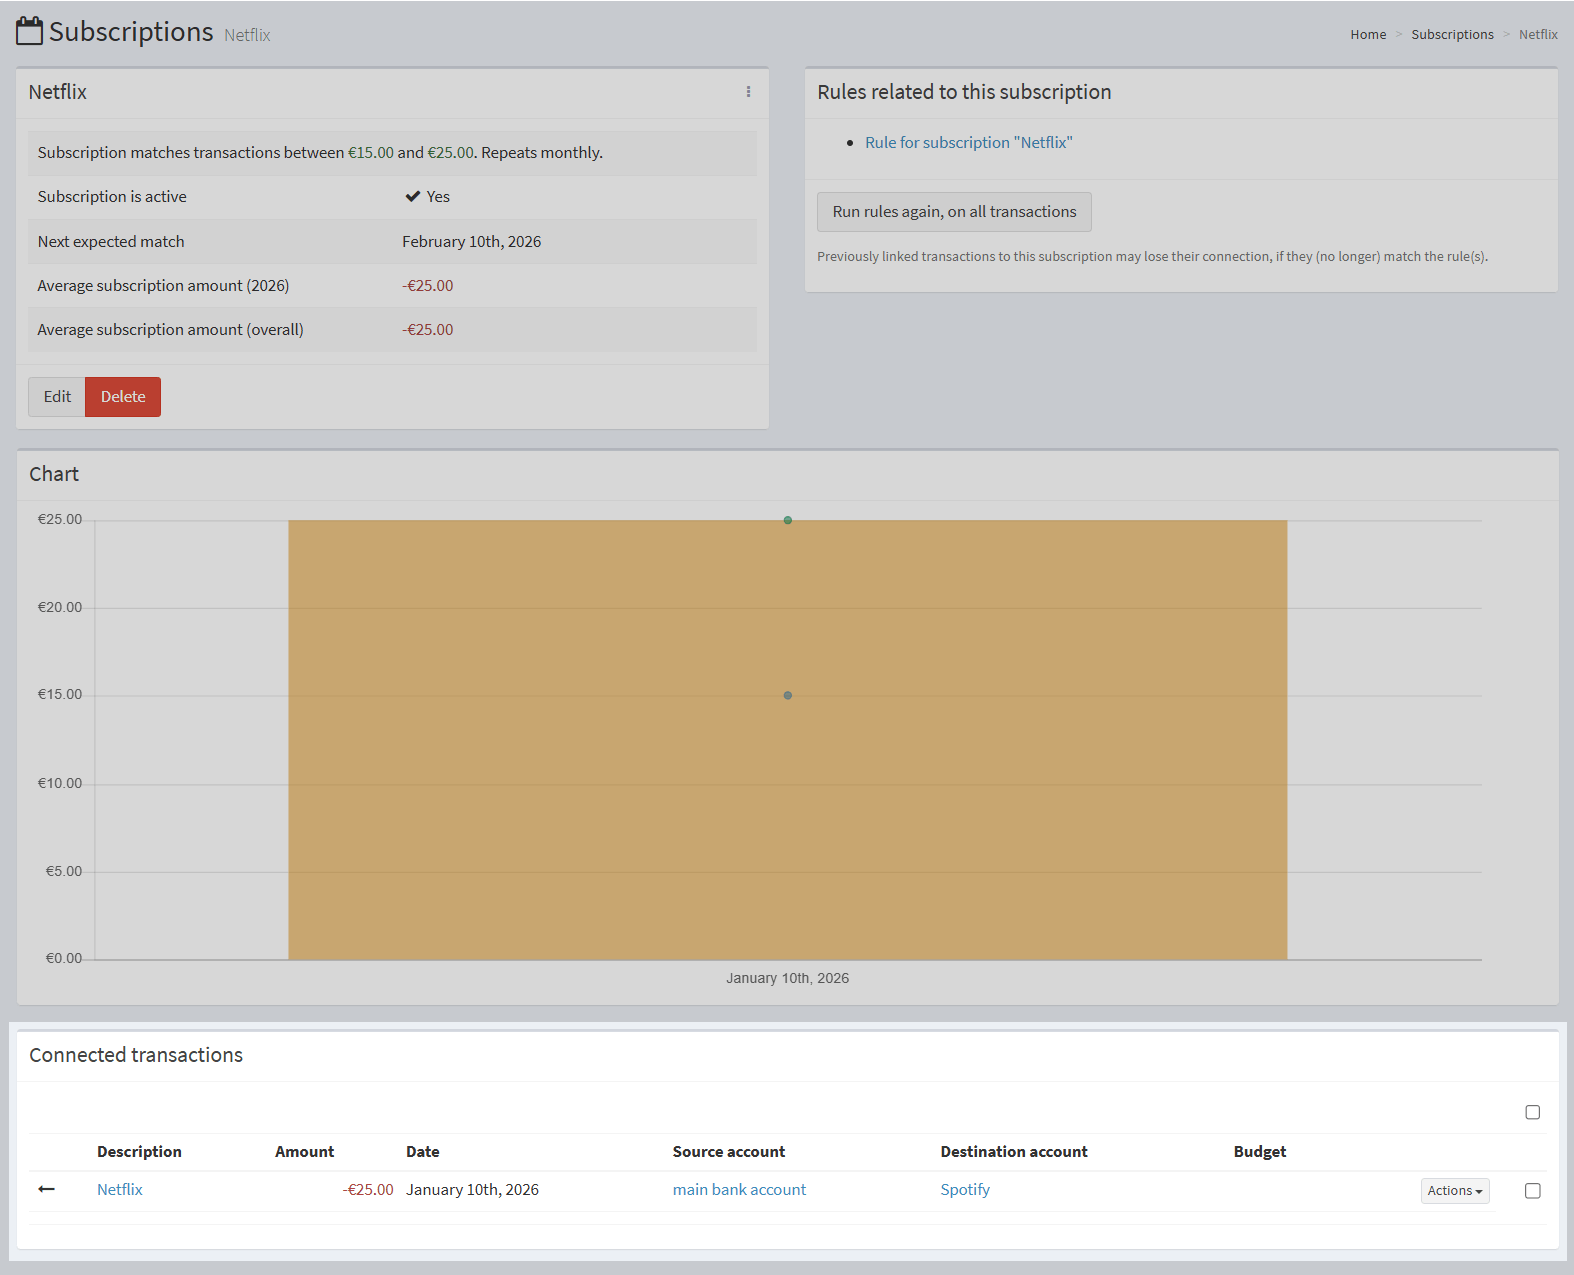Click the Connected transactions heading
Screen dimensions: 1574x1275
[x=136, y=1055]
